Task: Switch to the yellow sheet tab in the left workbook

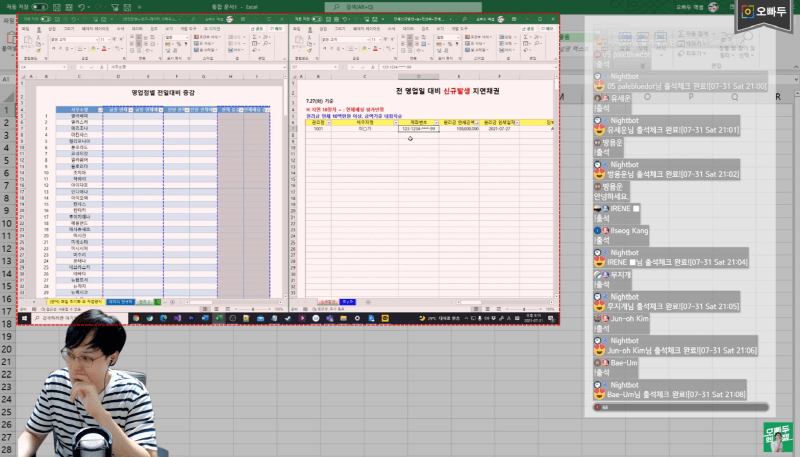Action: [73, 300]
